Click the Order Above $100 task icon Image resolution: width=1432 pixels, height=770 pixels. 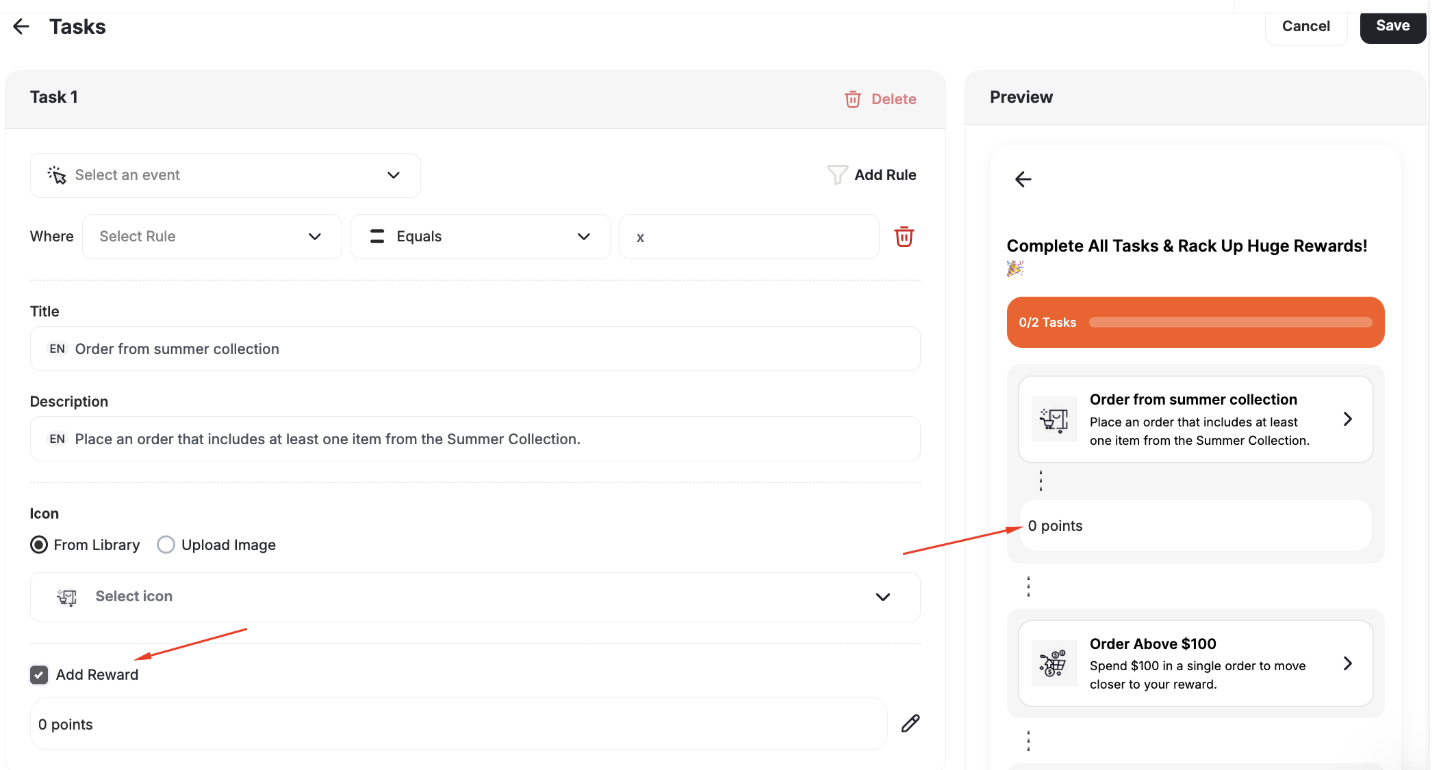click(1054, 664)
